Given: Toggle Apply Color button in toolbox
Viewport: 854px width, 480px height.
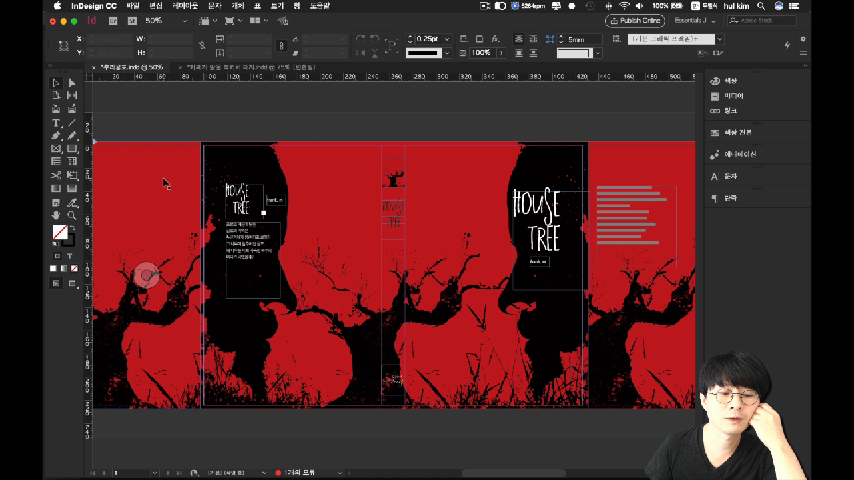Looking at the screenshot, I should [x=53, y=269].
